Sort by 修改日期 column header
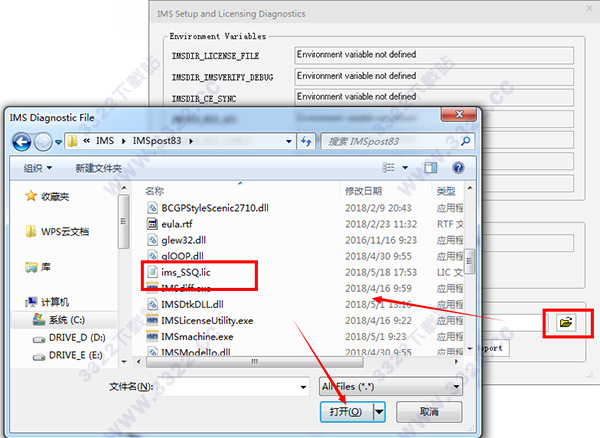 tap(364, 191)
